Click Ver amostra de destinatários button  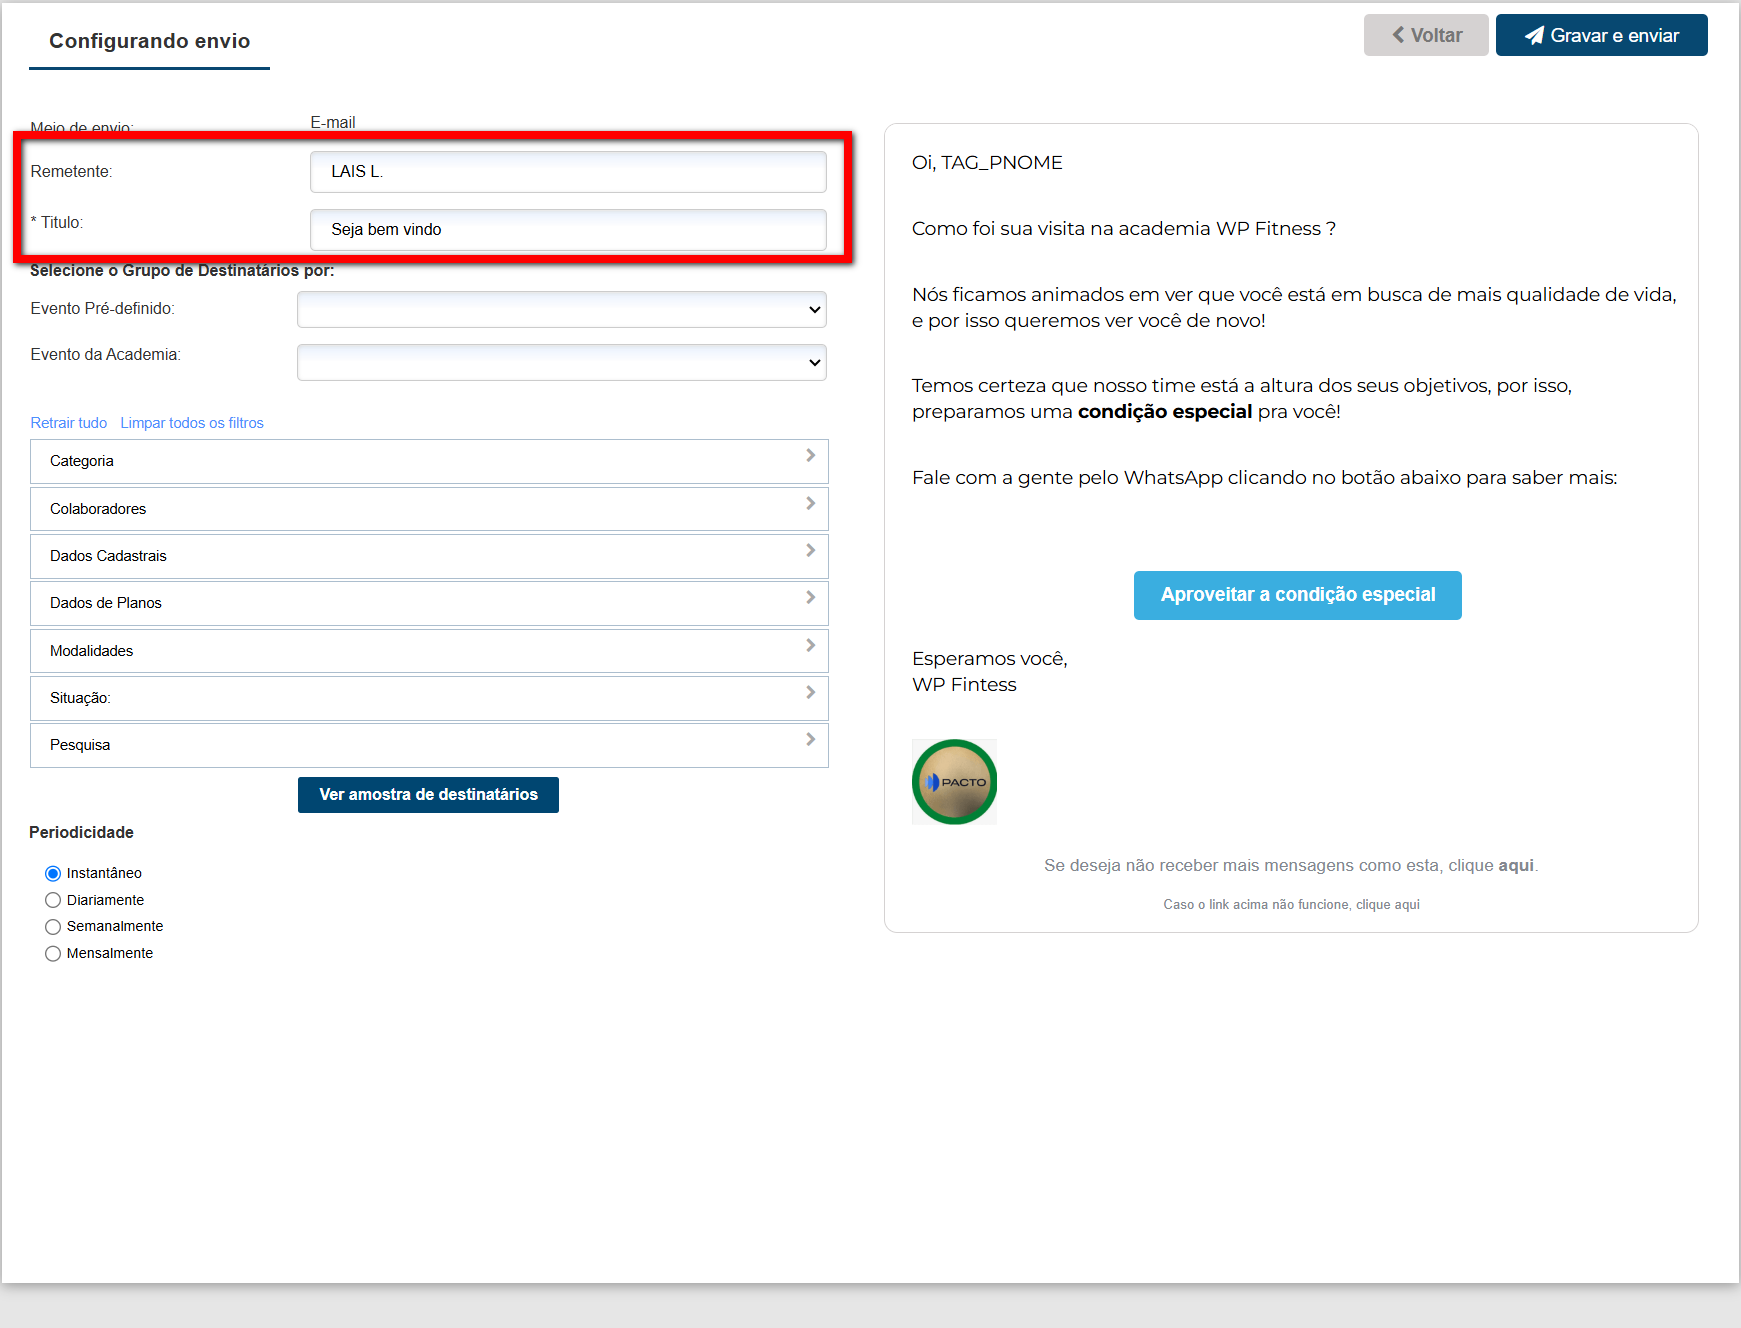[428, 795]
